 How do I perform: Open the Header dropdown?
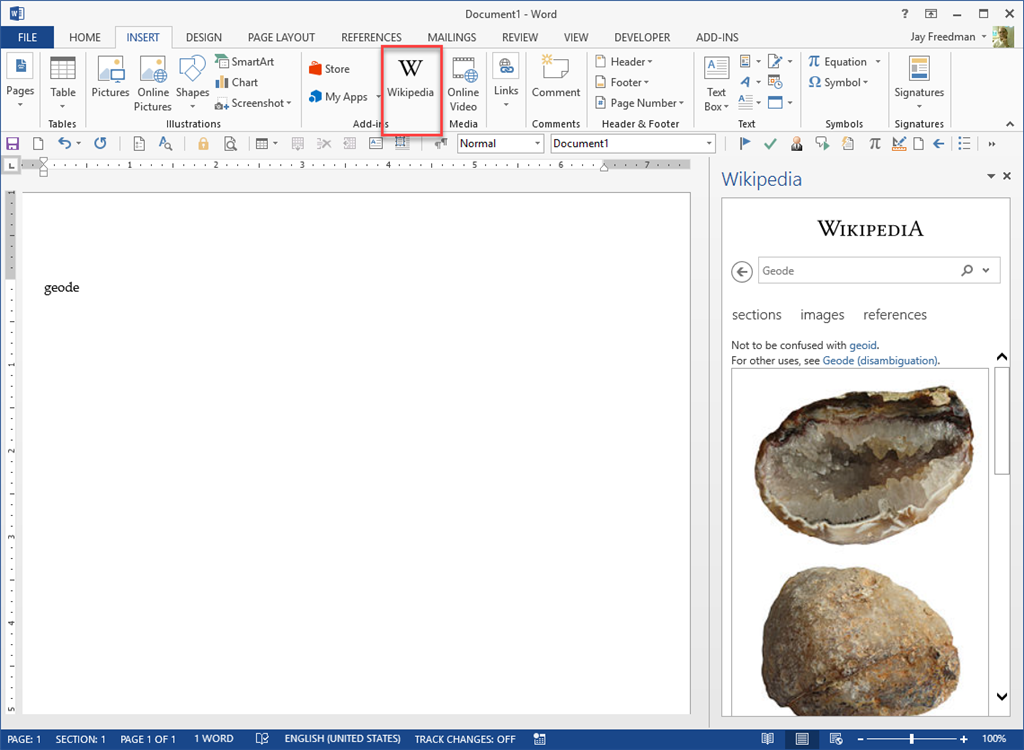(624, 61)
